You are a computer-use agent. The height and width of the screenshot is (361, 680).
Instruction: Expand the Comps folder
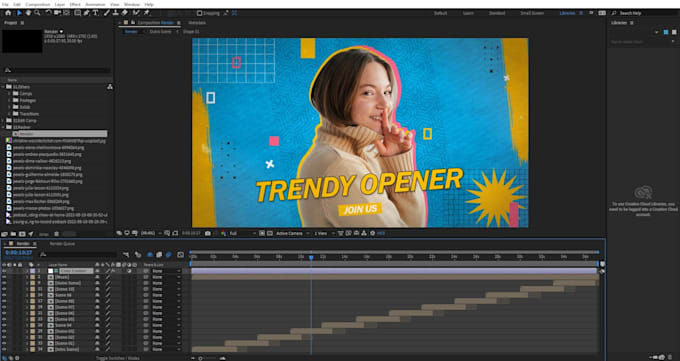pyautogui.click(x=10, y=94)
